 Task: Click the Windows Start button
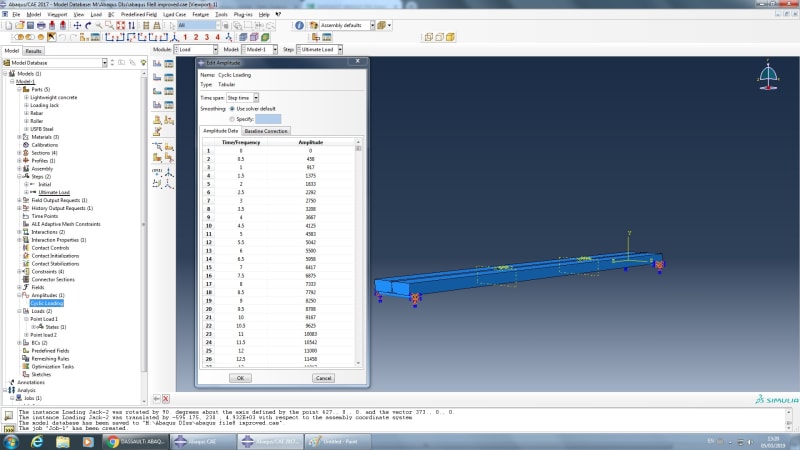click(x=11, y=442)
